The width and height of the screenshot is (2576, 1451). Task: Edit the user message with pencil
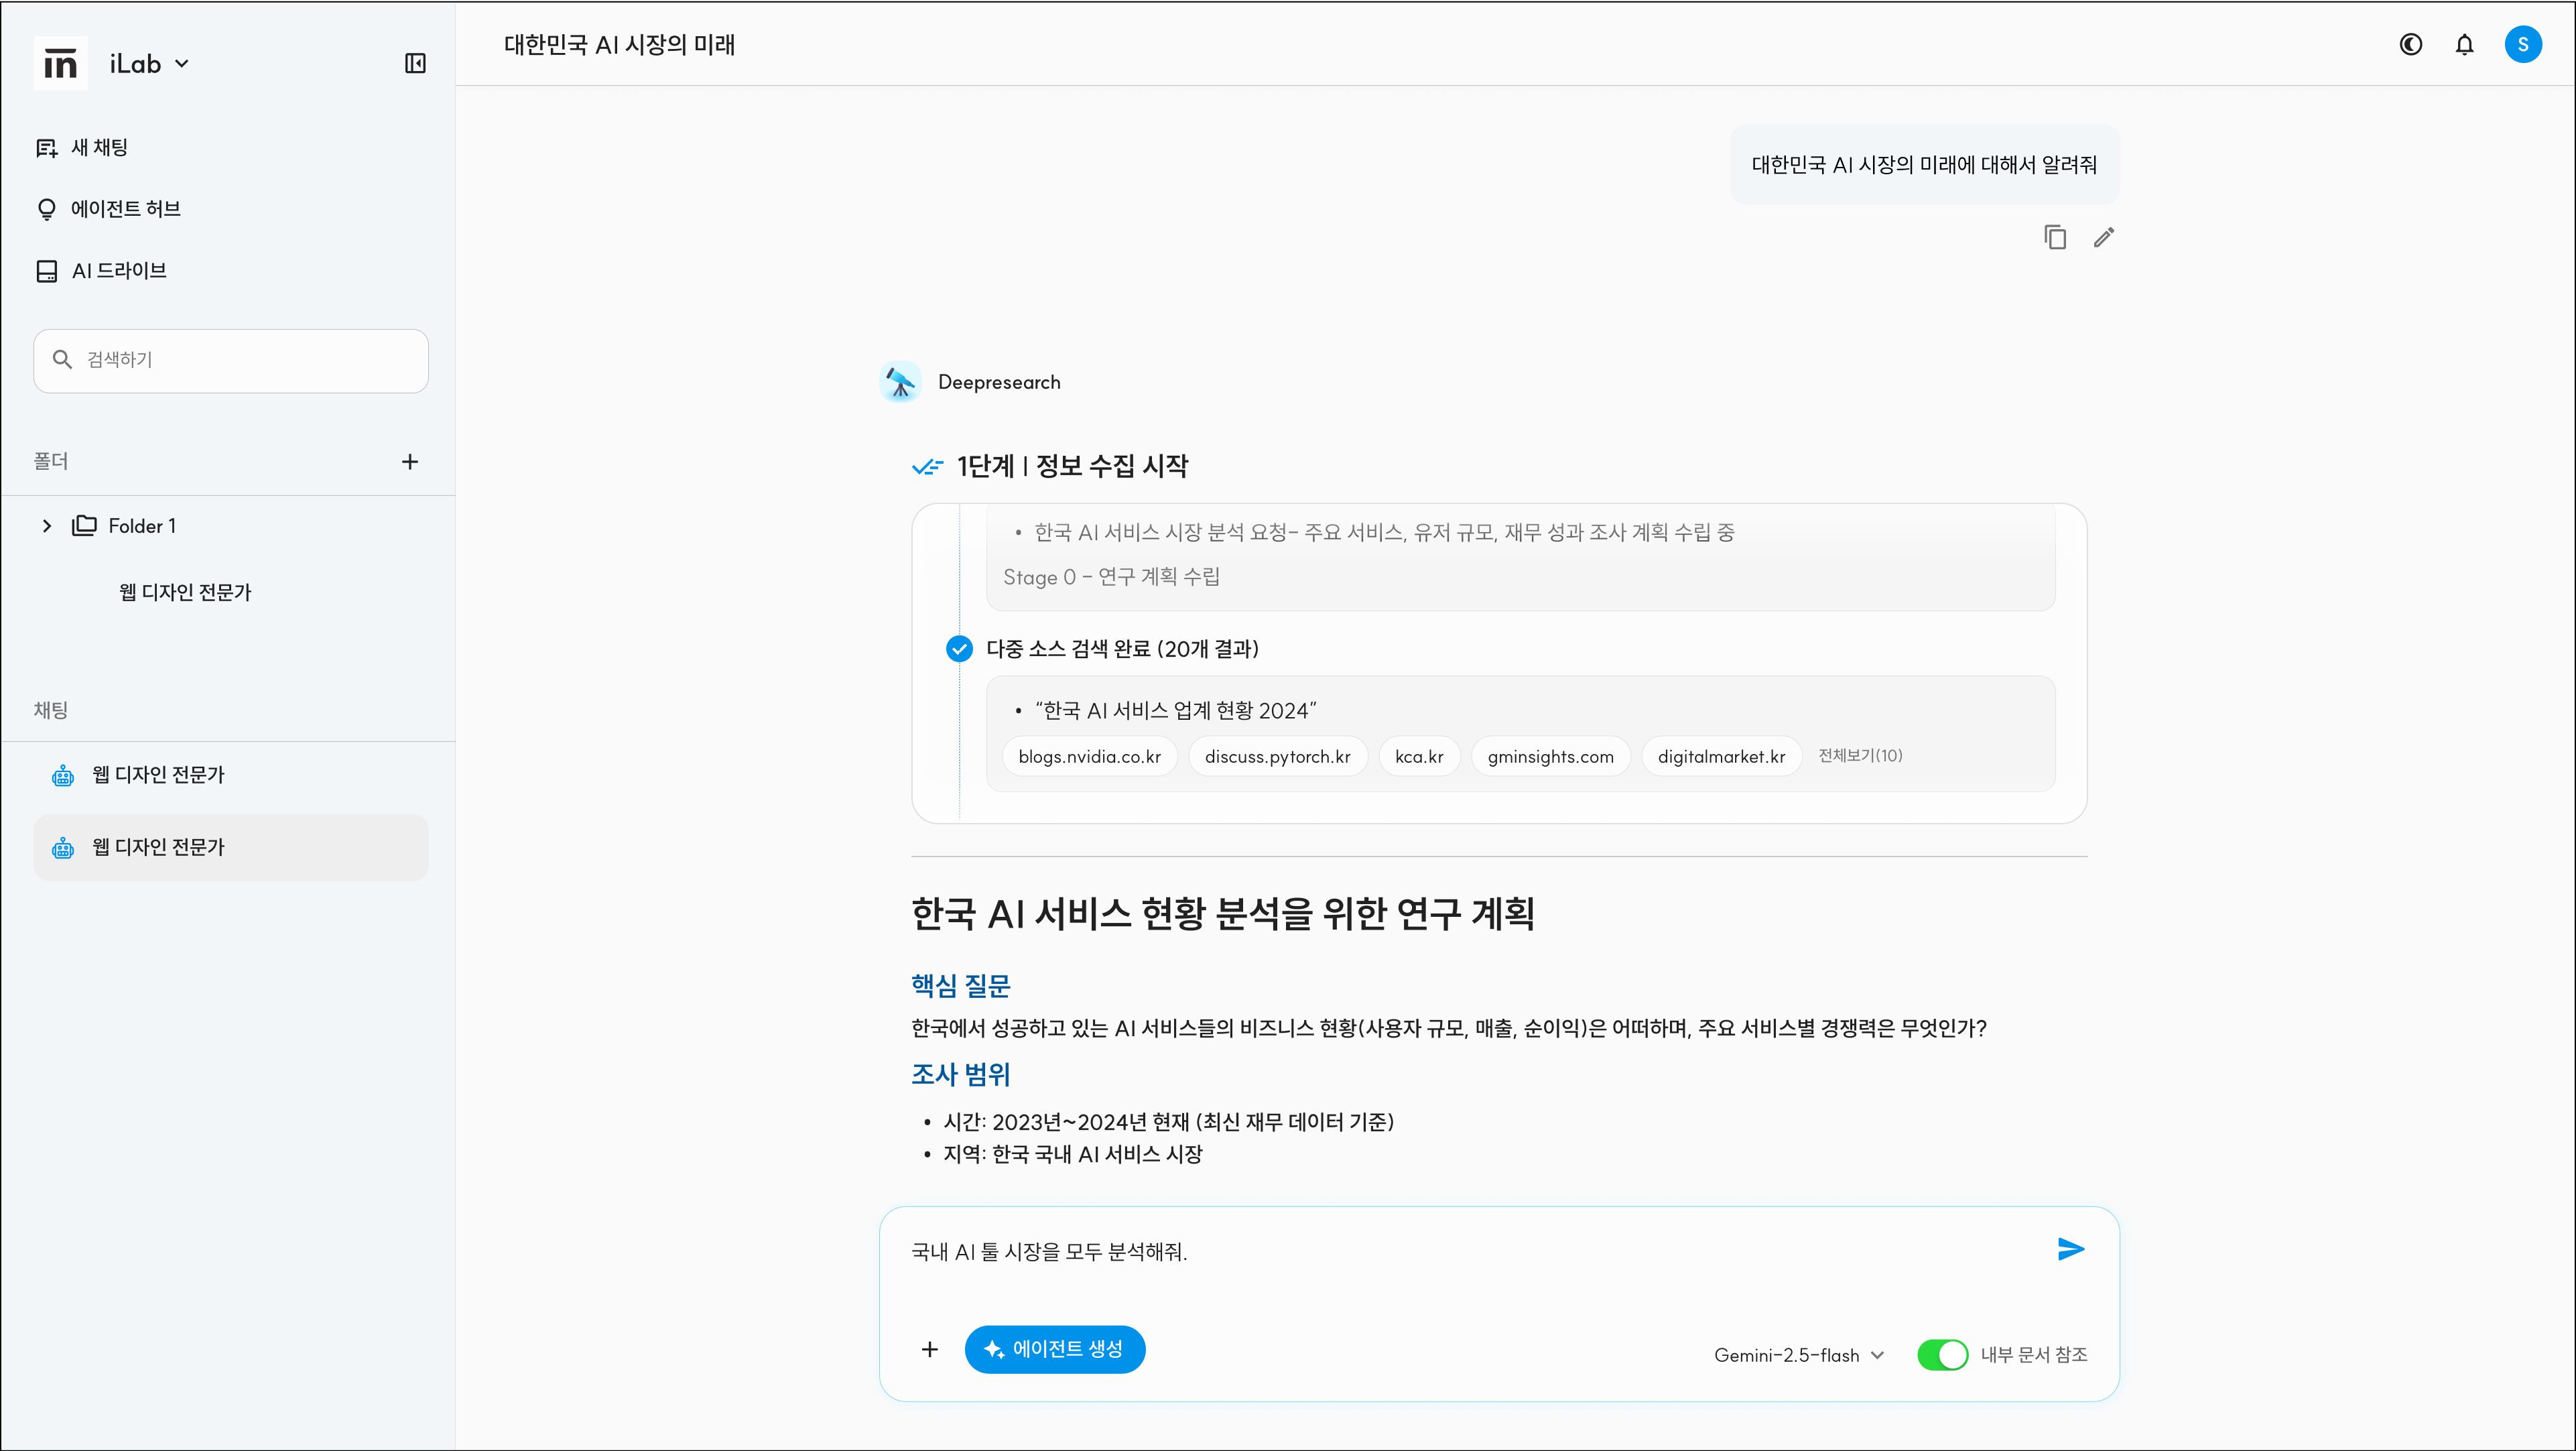tap(2104, 237)
